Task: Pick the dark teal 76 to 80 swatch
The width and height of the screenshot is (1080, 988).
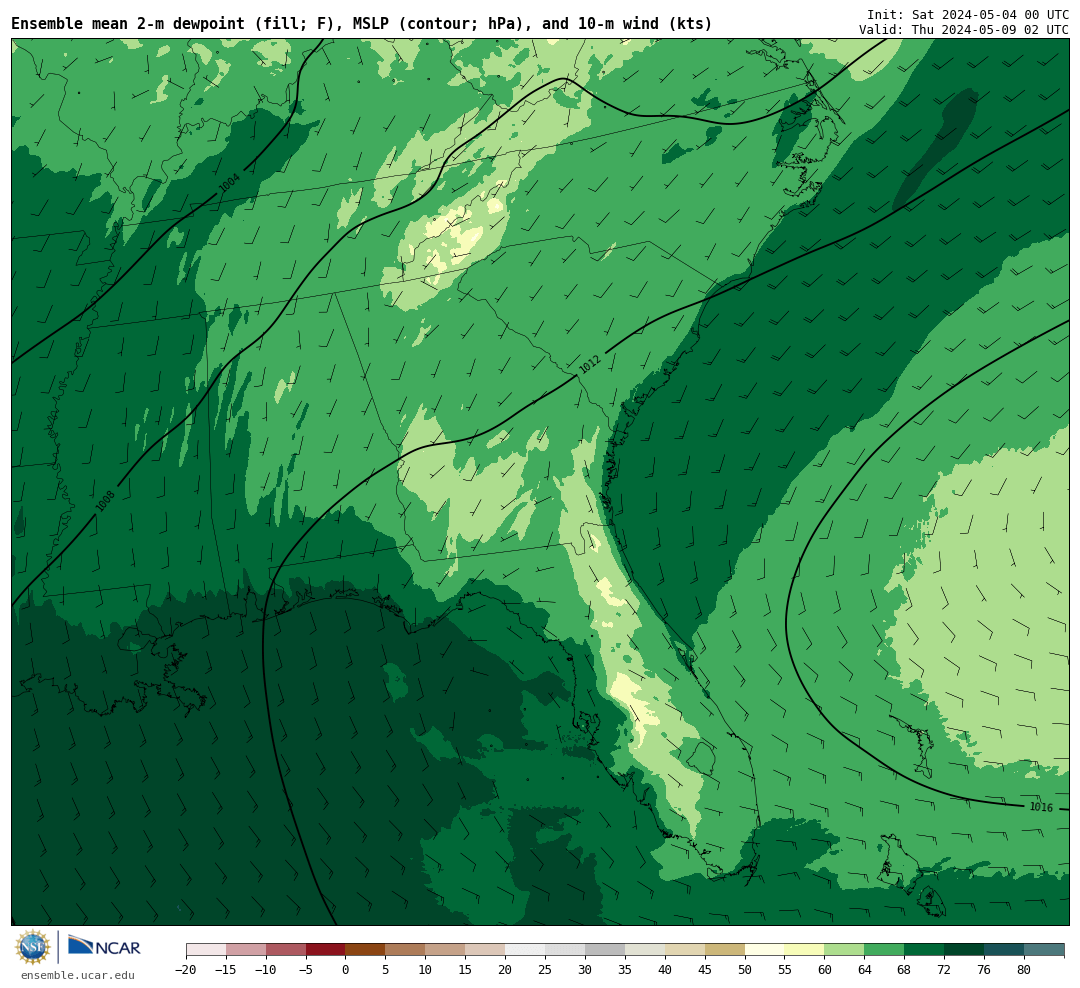Action: pyautogui.click(x=1004, y=950)
